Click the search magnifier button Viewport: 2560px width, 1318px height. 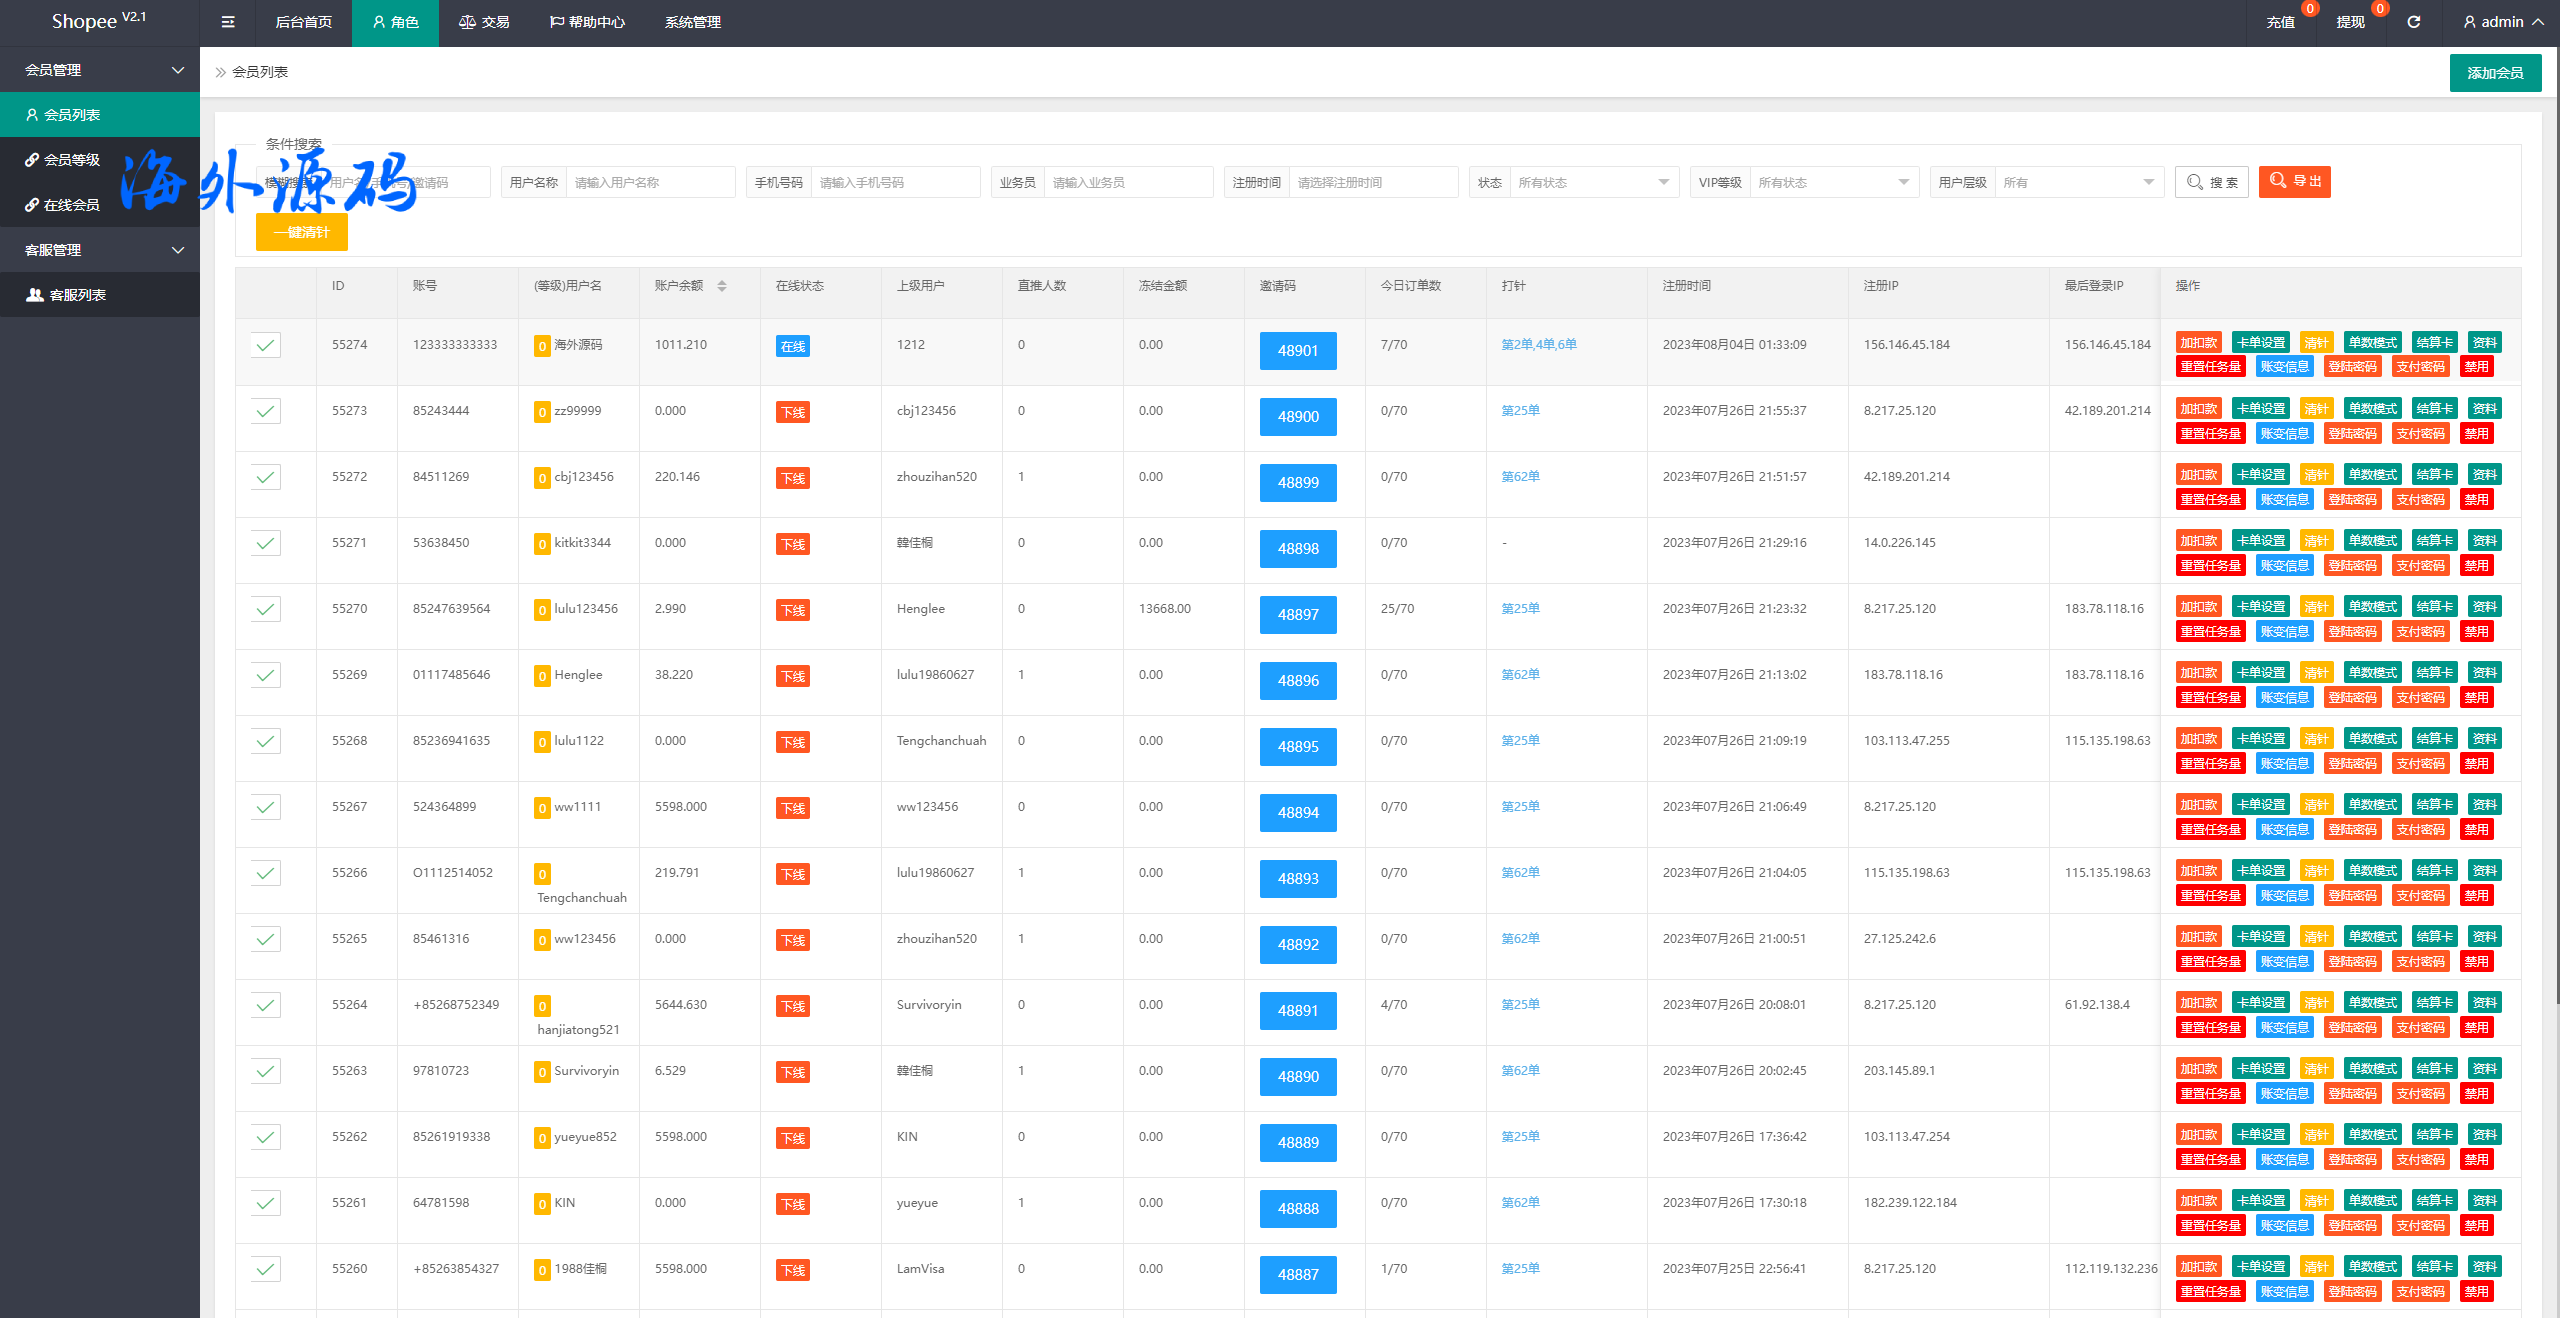click(2211, 182)
